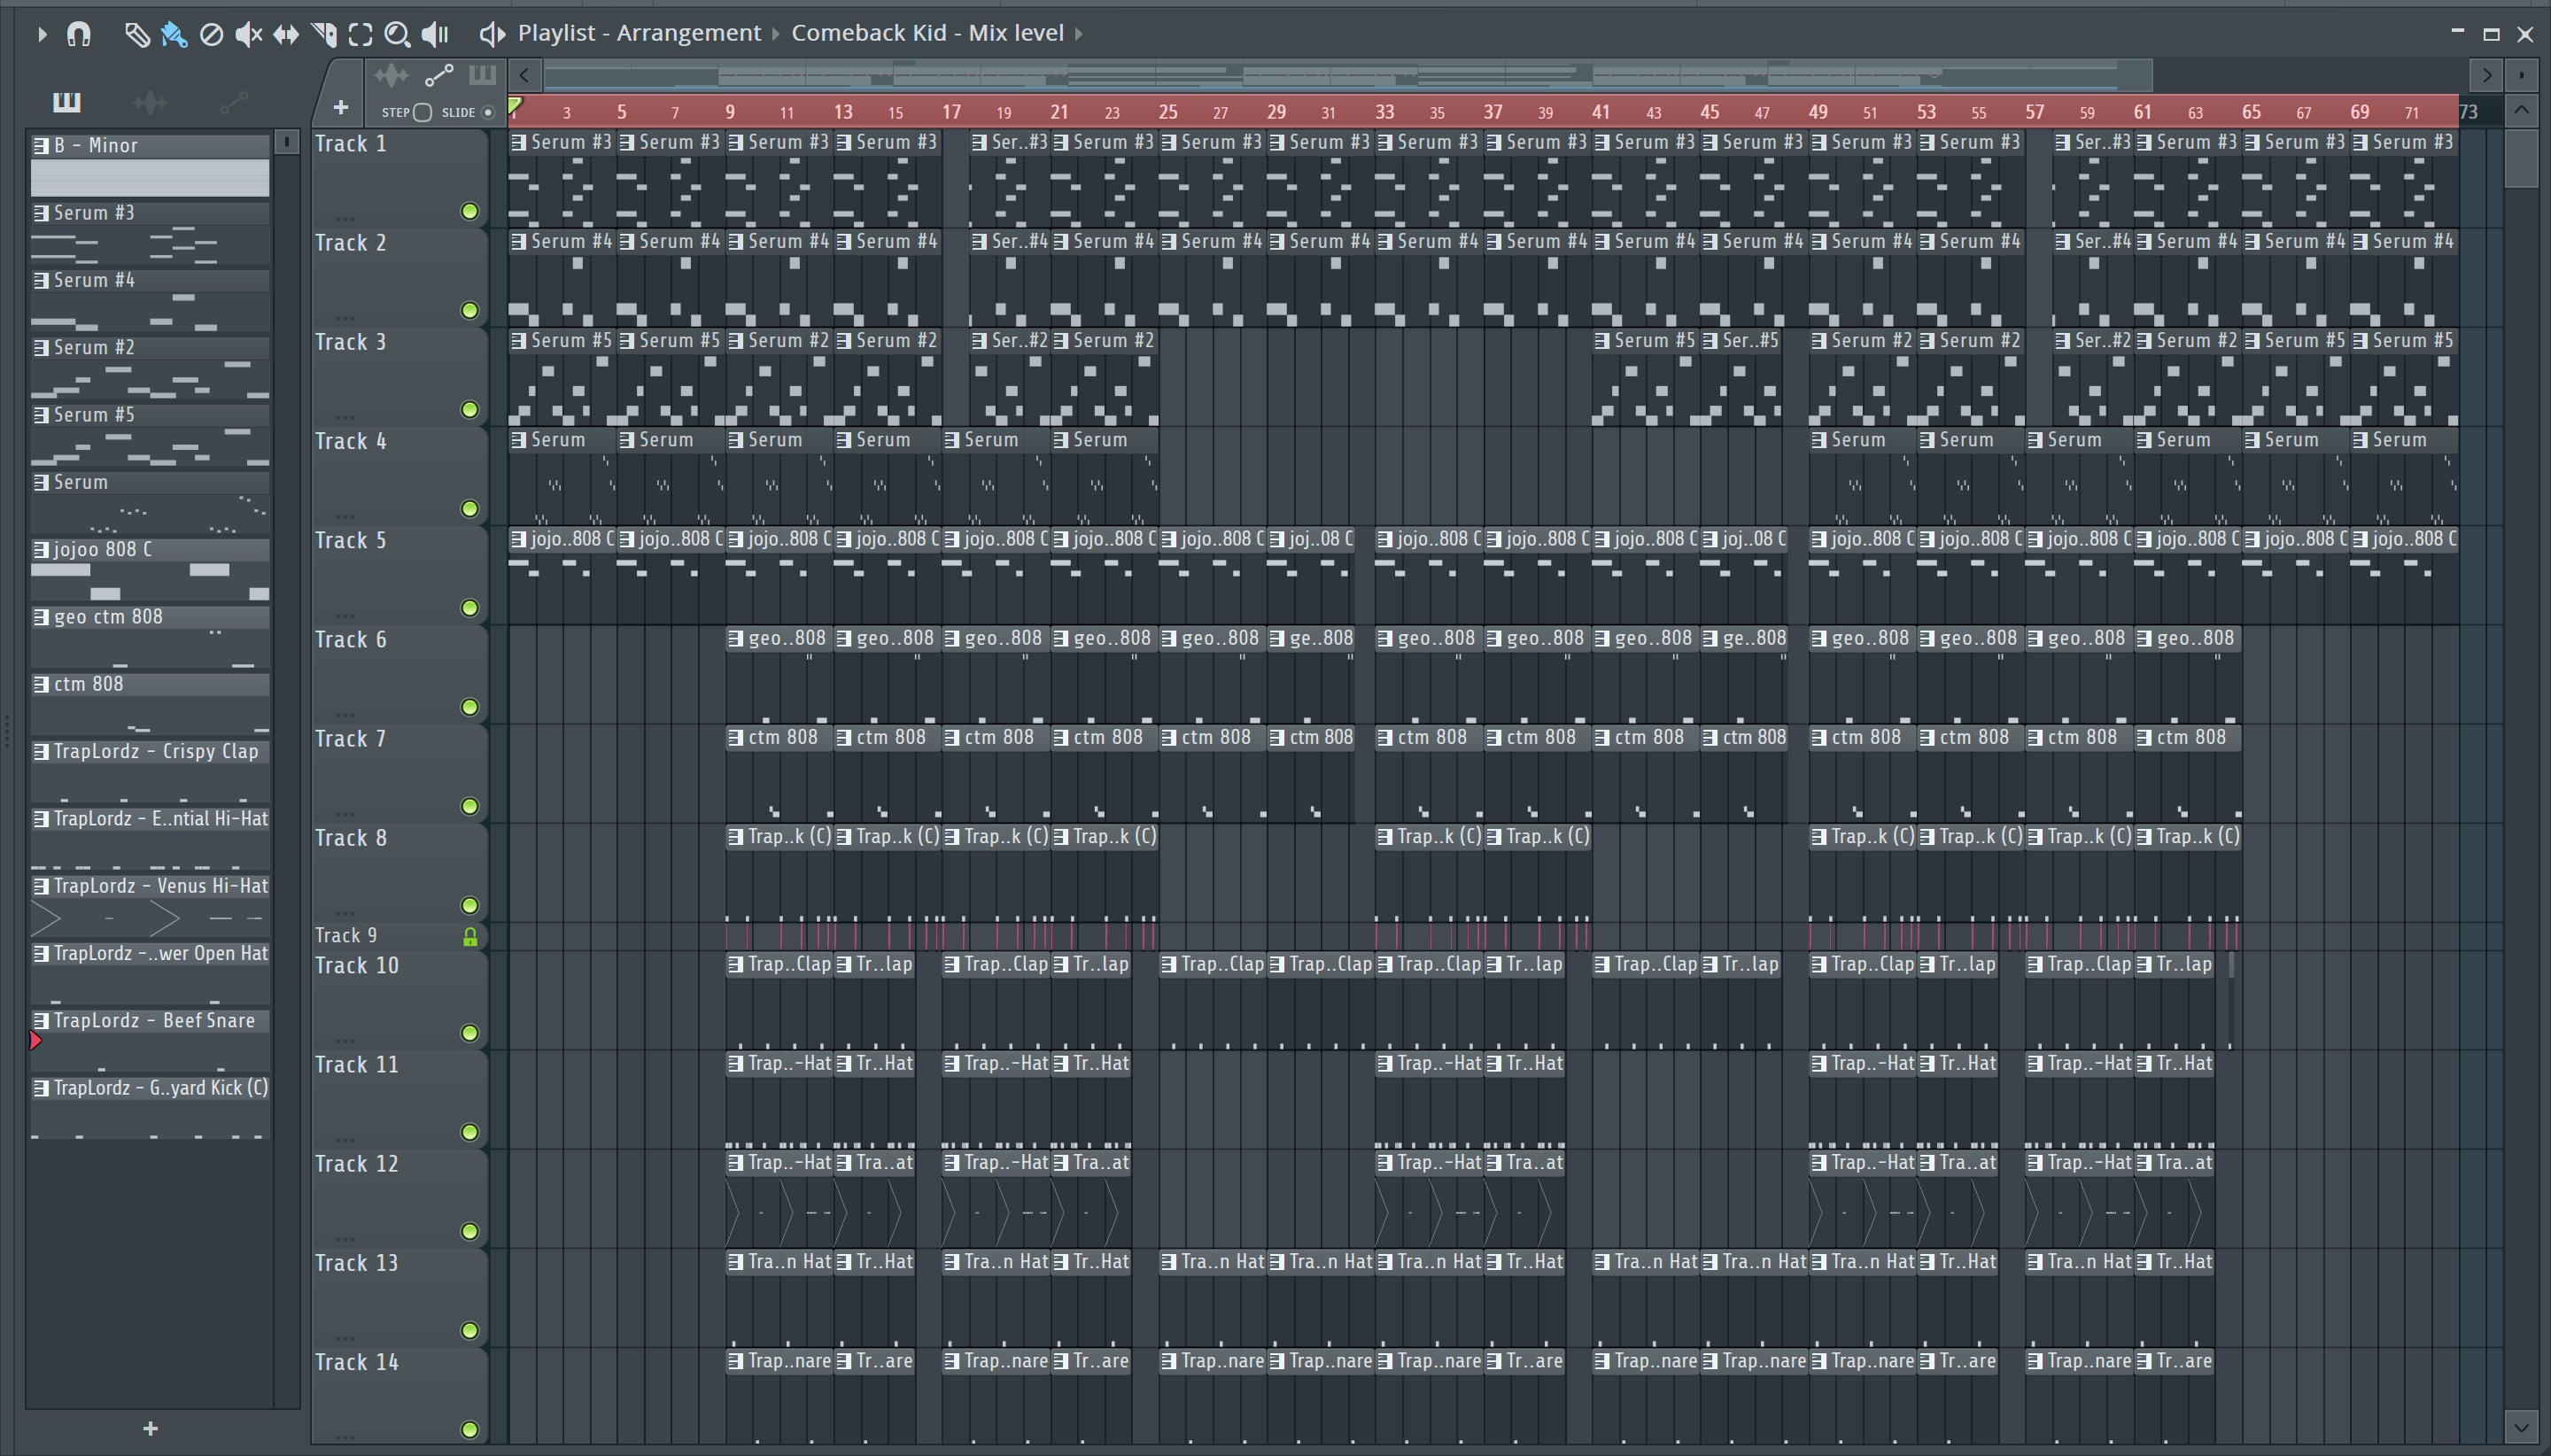Image resolution: width=2551 pixels, height=1456 pixels.
Task: Select the Playback tool
Action: click(435, 34)
